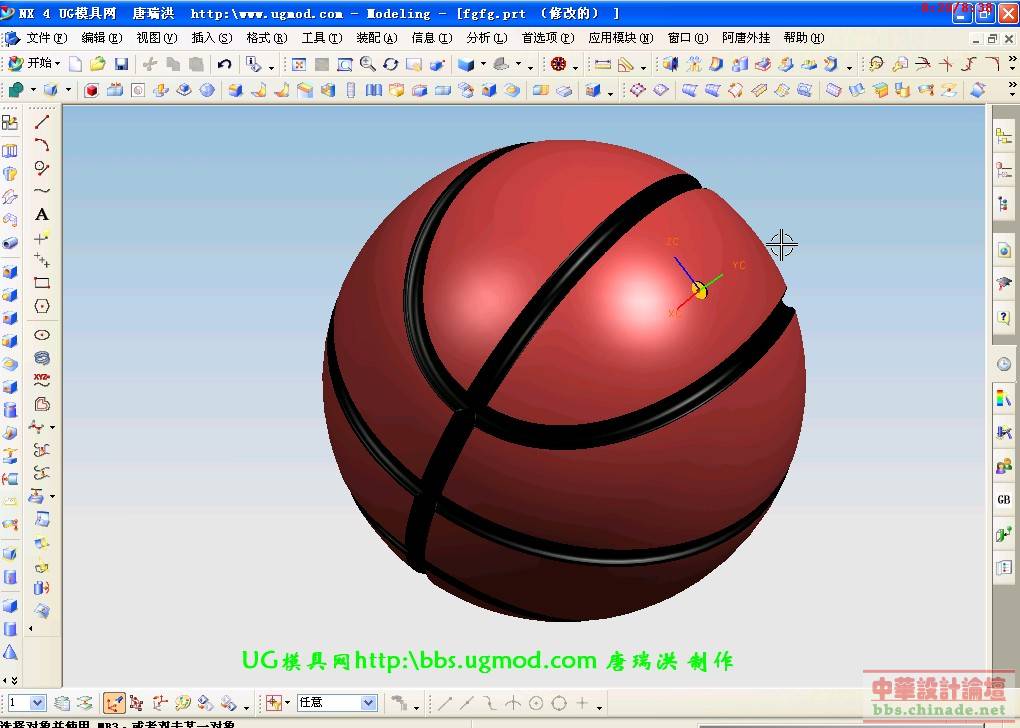Toggle the midpoint snap option

tap(467, 703)
